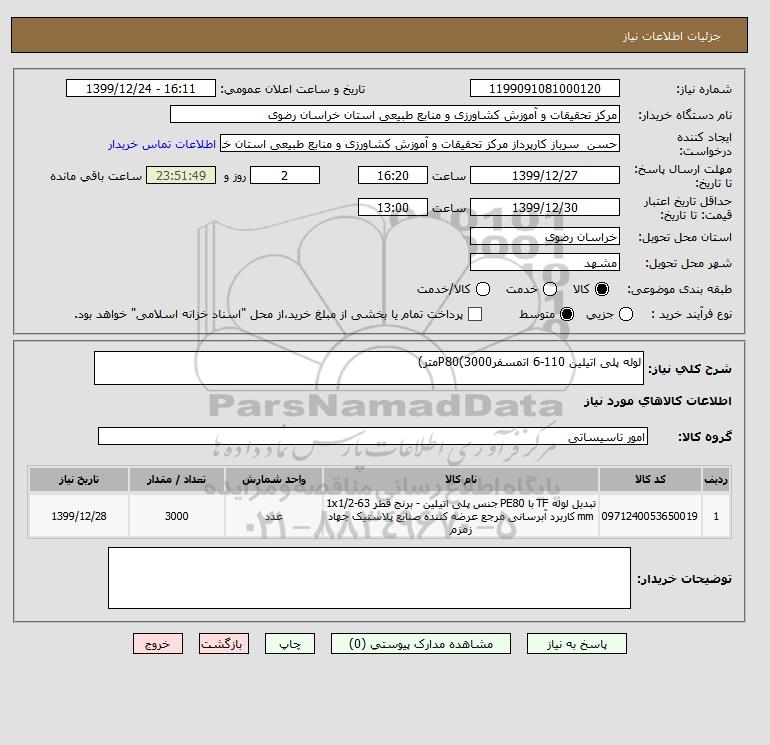Click the تعداد / مقدار column header

click(177, 479)
